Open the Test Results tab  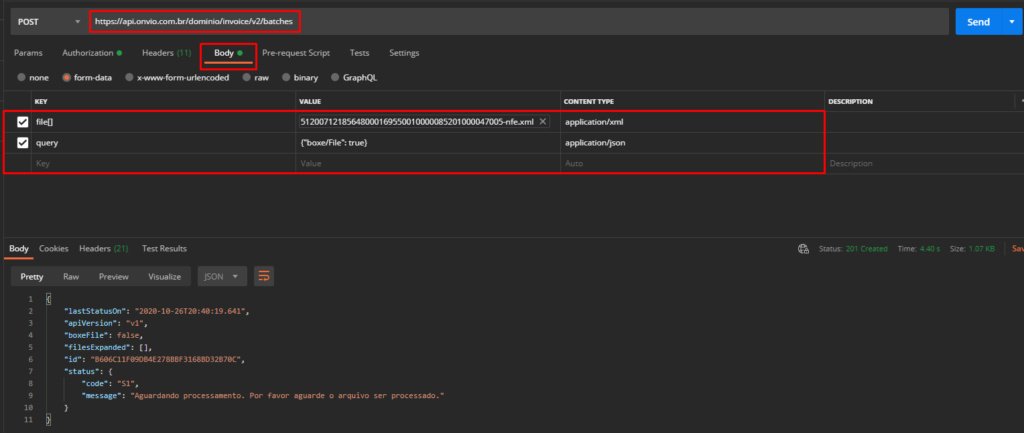(164, 249)
